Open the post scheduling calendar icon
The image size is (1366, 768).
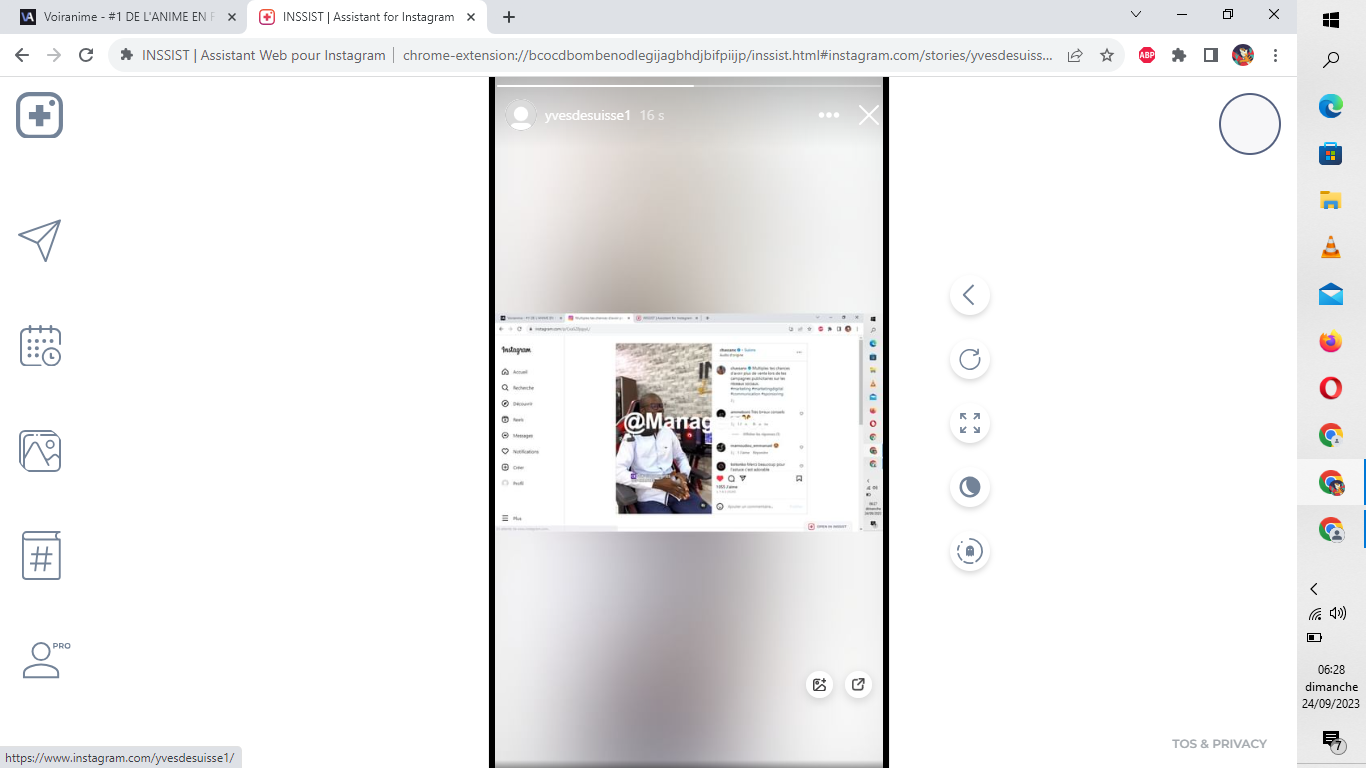pos(40,346)
